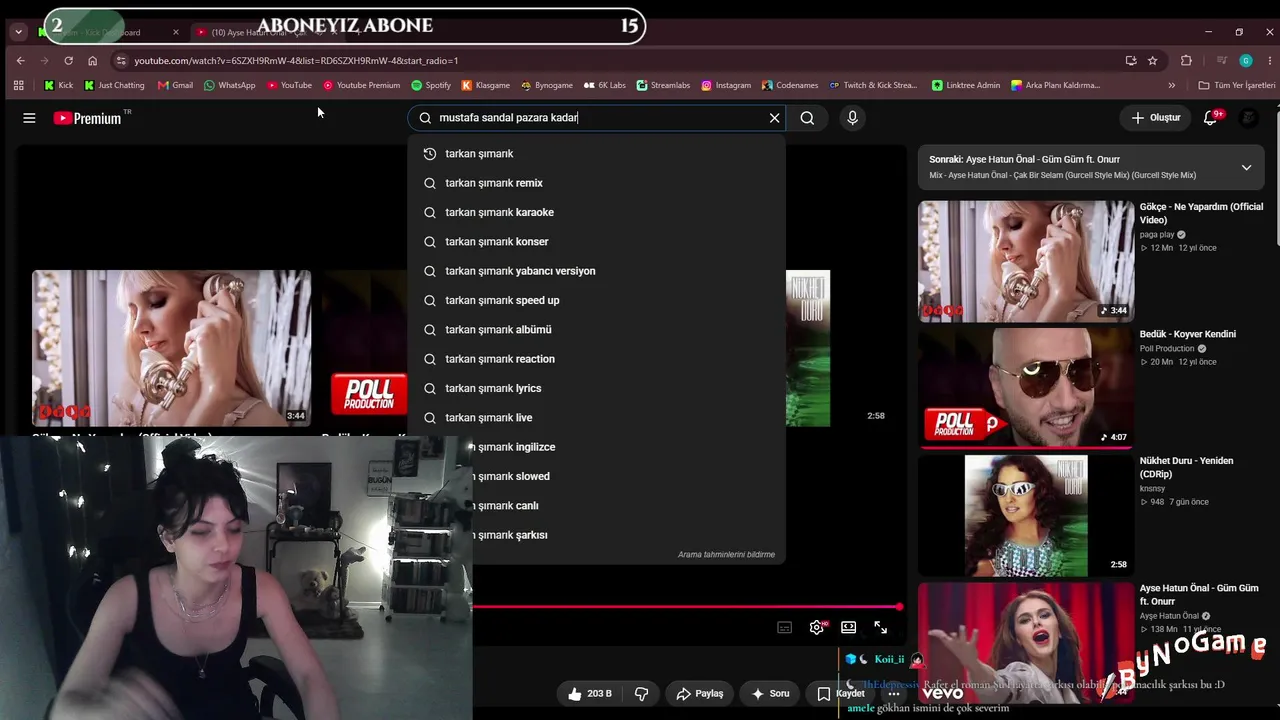Open the Klasgame bookmark
The height and width of the screenshot is (720, 1280).
(x=486, y=85)
